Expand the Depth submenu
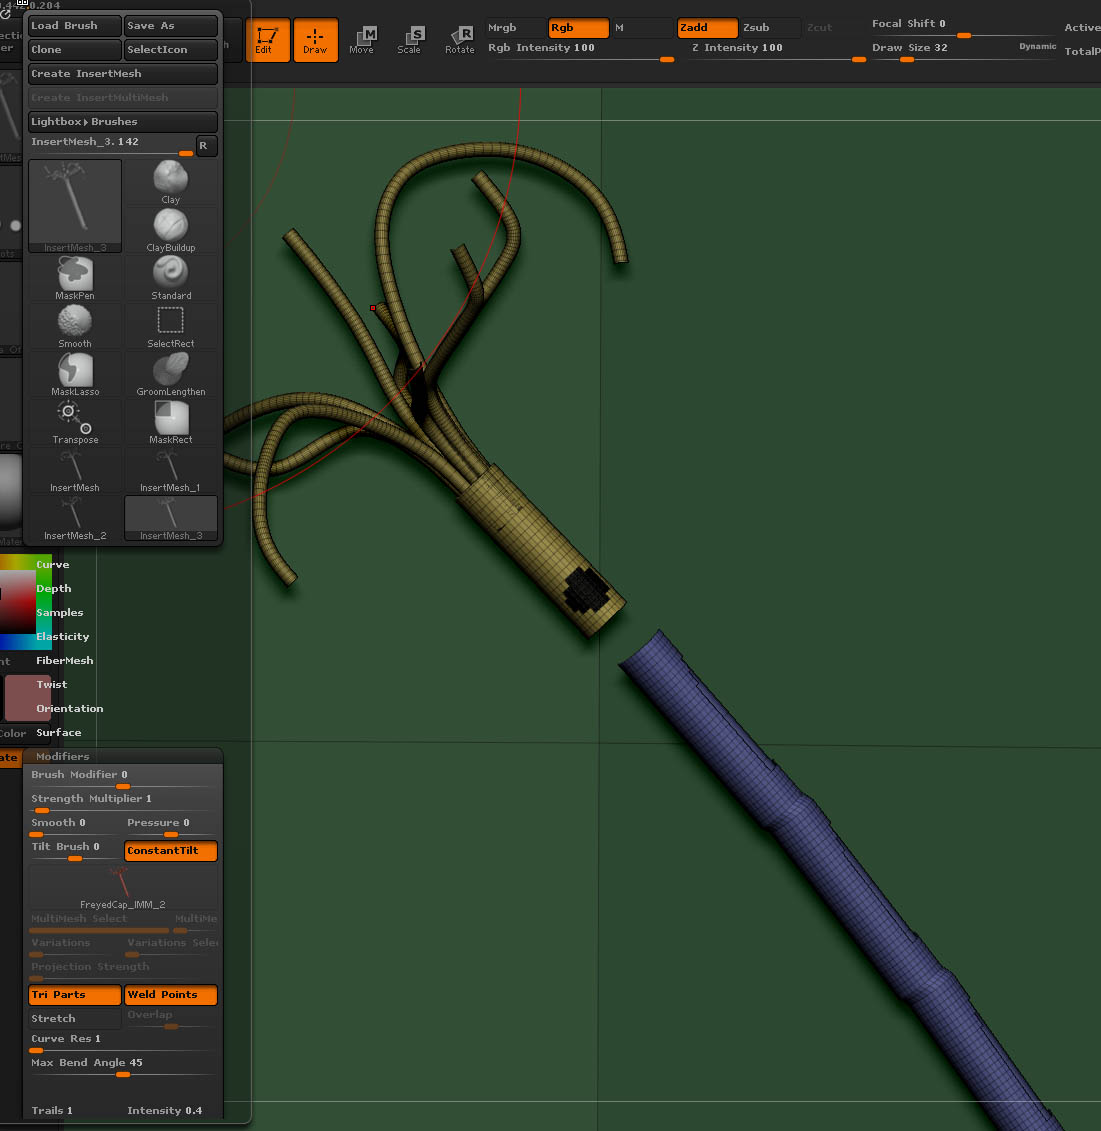The width and height of the screenshot is (1101, 1131). click(54, 589)
